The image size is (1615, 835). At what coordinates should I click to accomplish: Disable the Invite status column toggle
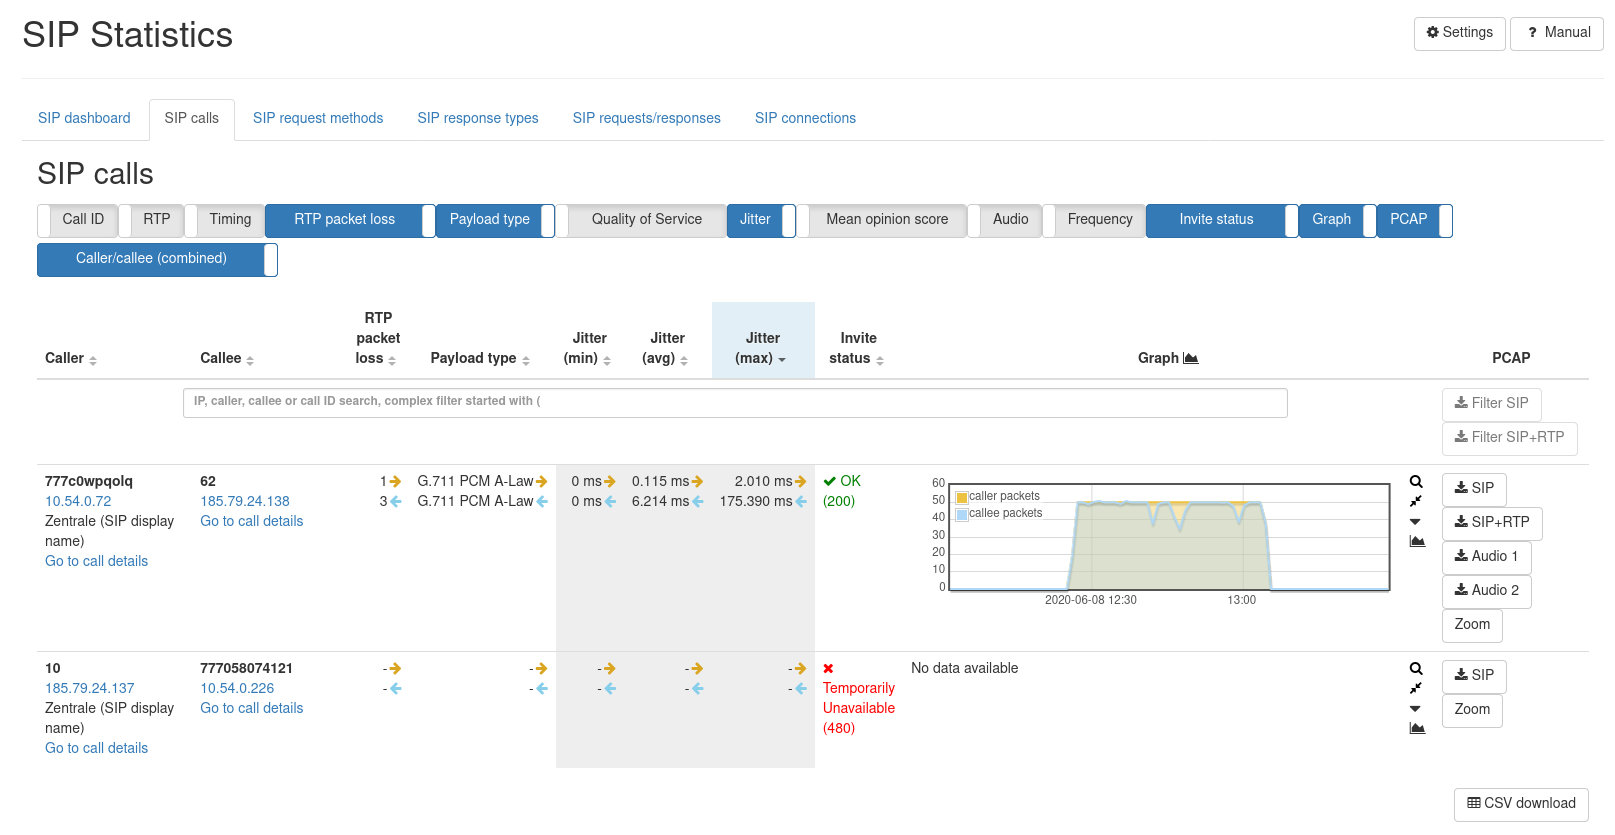[1222, 220]
